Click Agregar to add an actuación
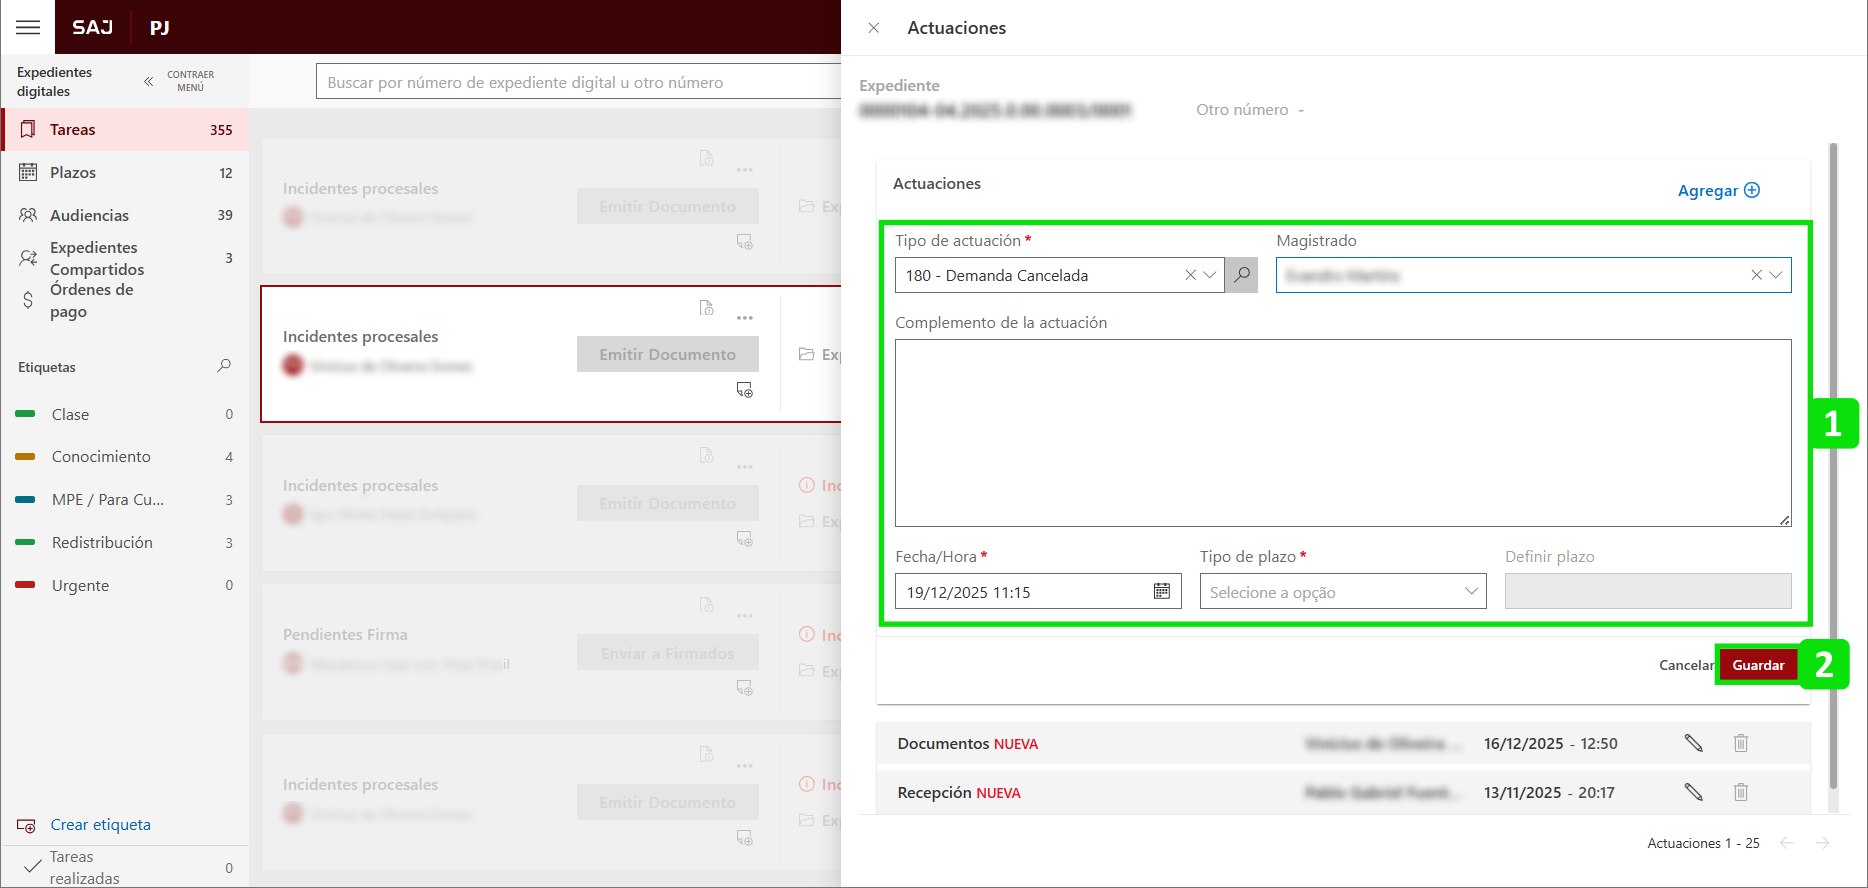 pyautogui.click(x=1718, y=190)
